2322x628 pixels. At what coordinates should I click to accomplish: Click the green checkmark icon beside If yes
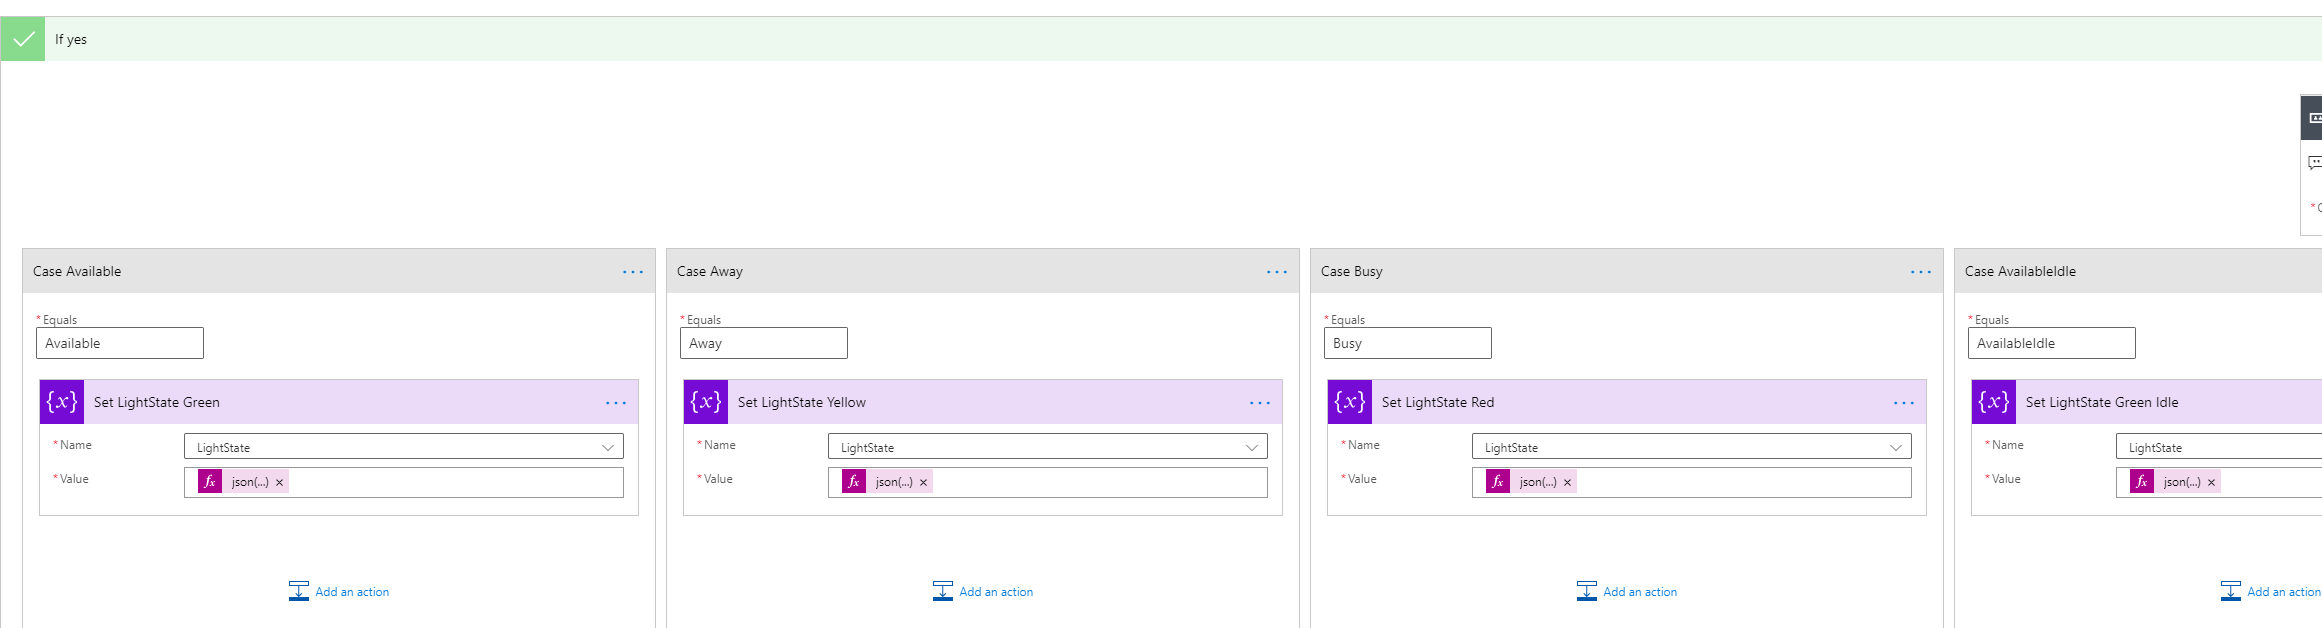[x=23, y=39]
